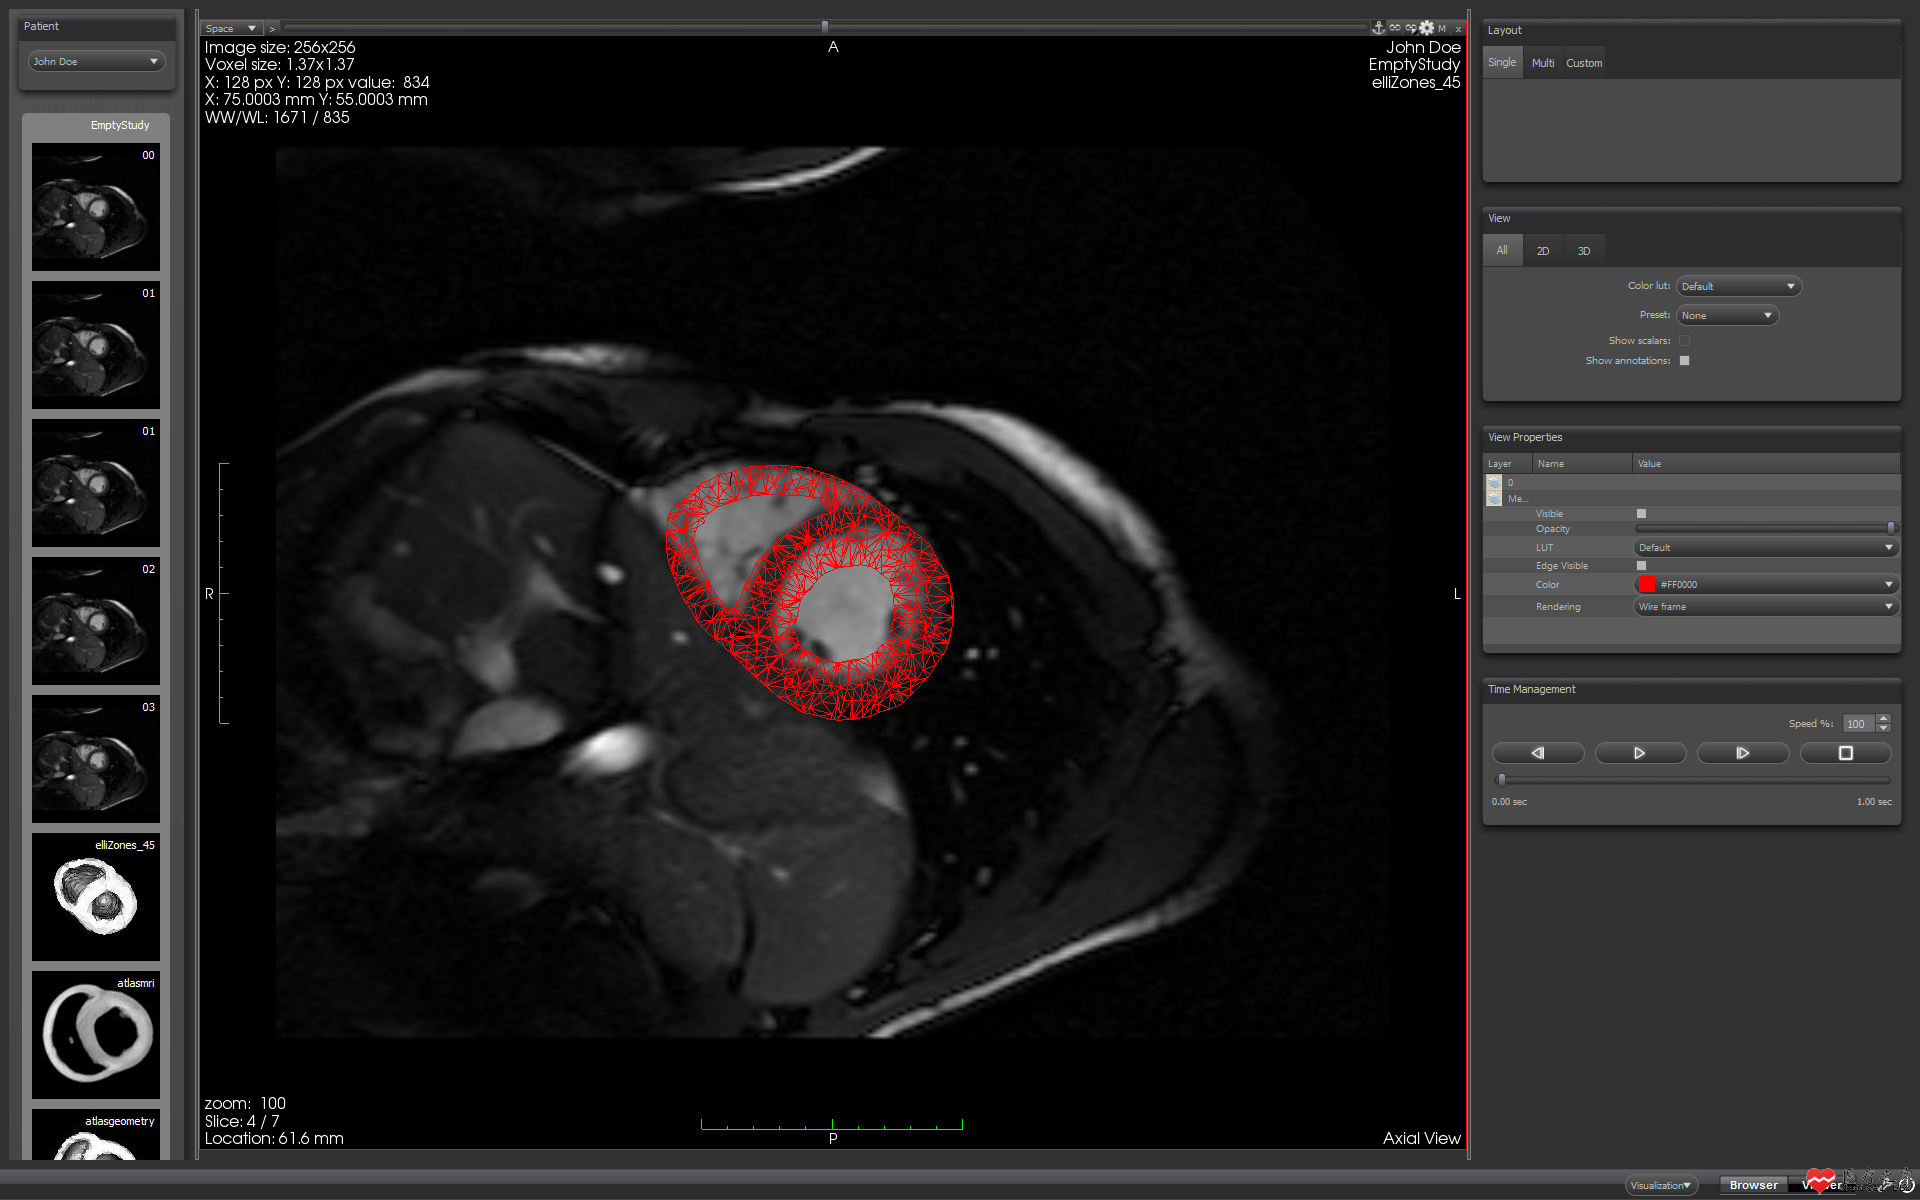The image size is (1920, 1200).
Task: Select the atlasgeometry thumbnail
Action: coord(96,1135)
